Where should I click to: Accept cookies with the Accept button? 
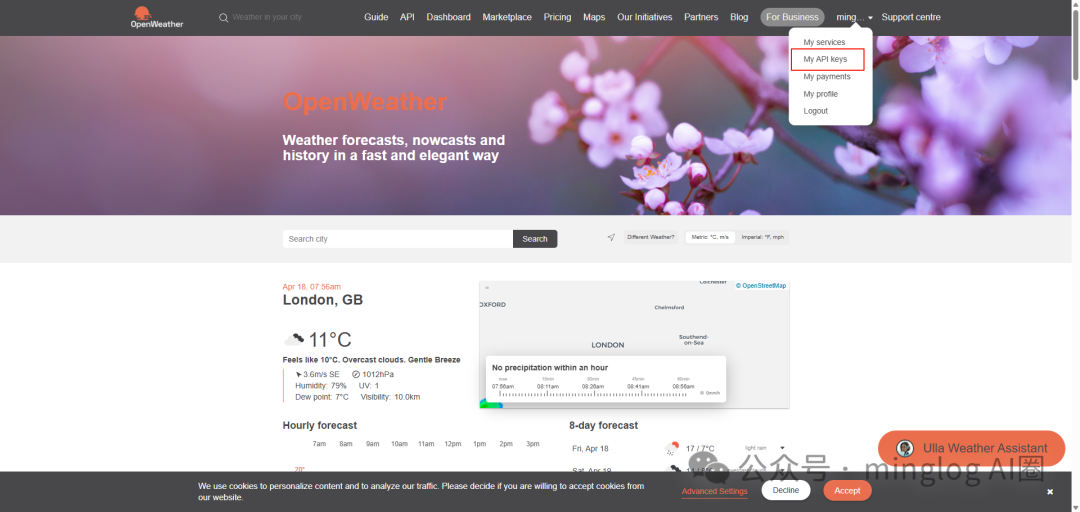point(847,491)
